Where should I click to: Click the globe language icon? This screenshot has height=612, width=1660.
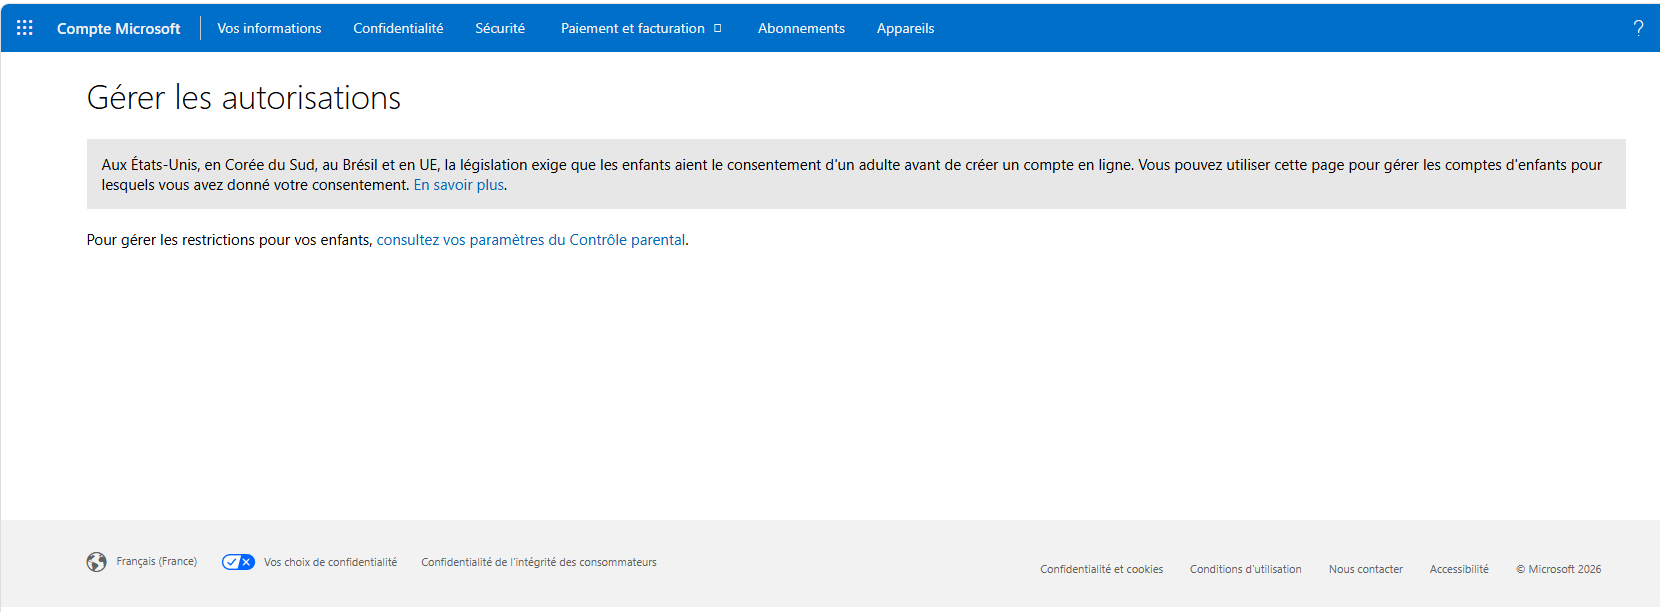click(x=96, y=562)
